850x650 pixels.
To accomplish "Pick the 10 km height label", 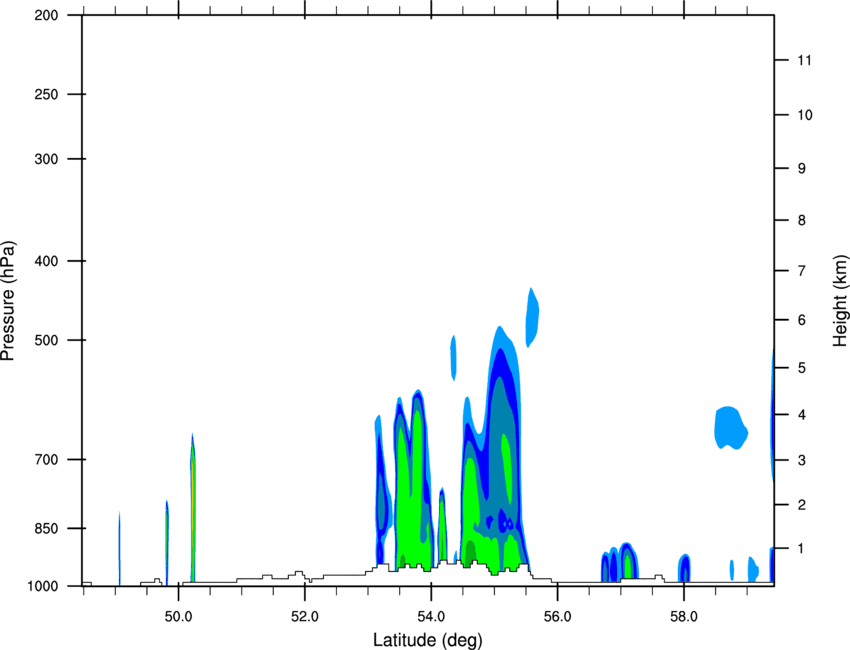I will pos(804,115).
